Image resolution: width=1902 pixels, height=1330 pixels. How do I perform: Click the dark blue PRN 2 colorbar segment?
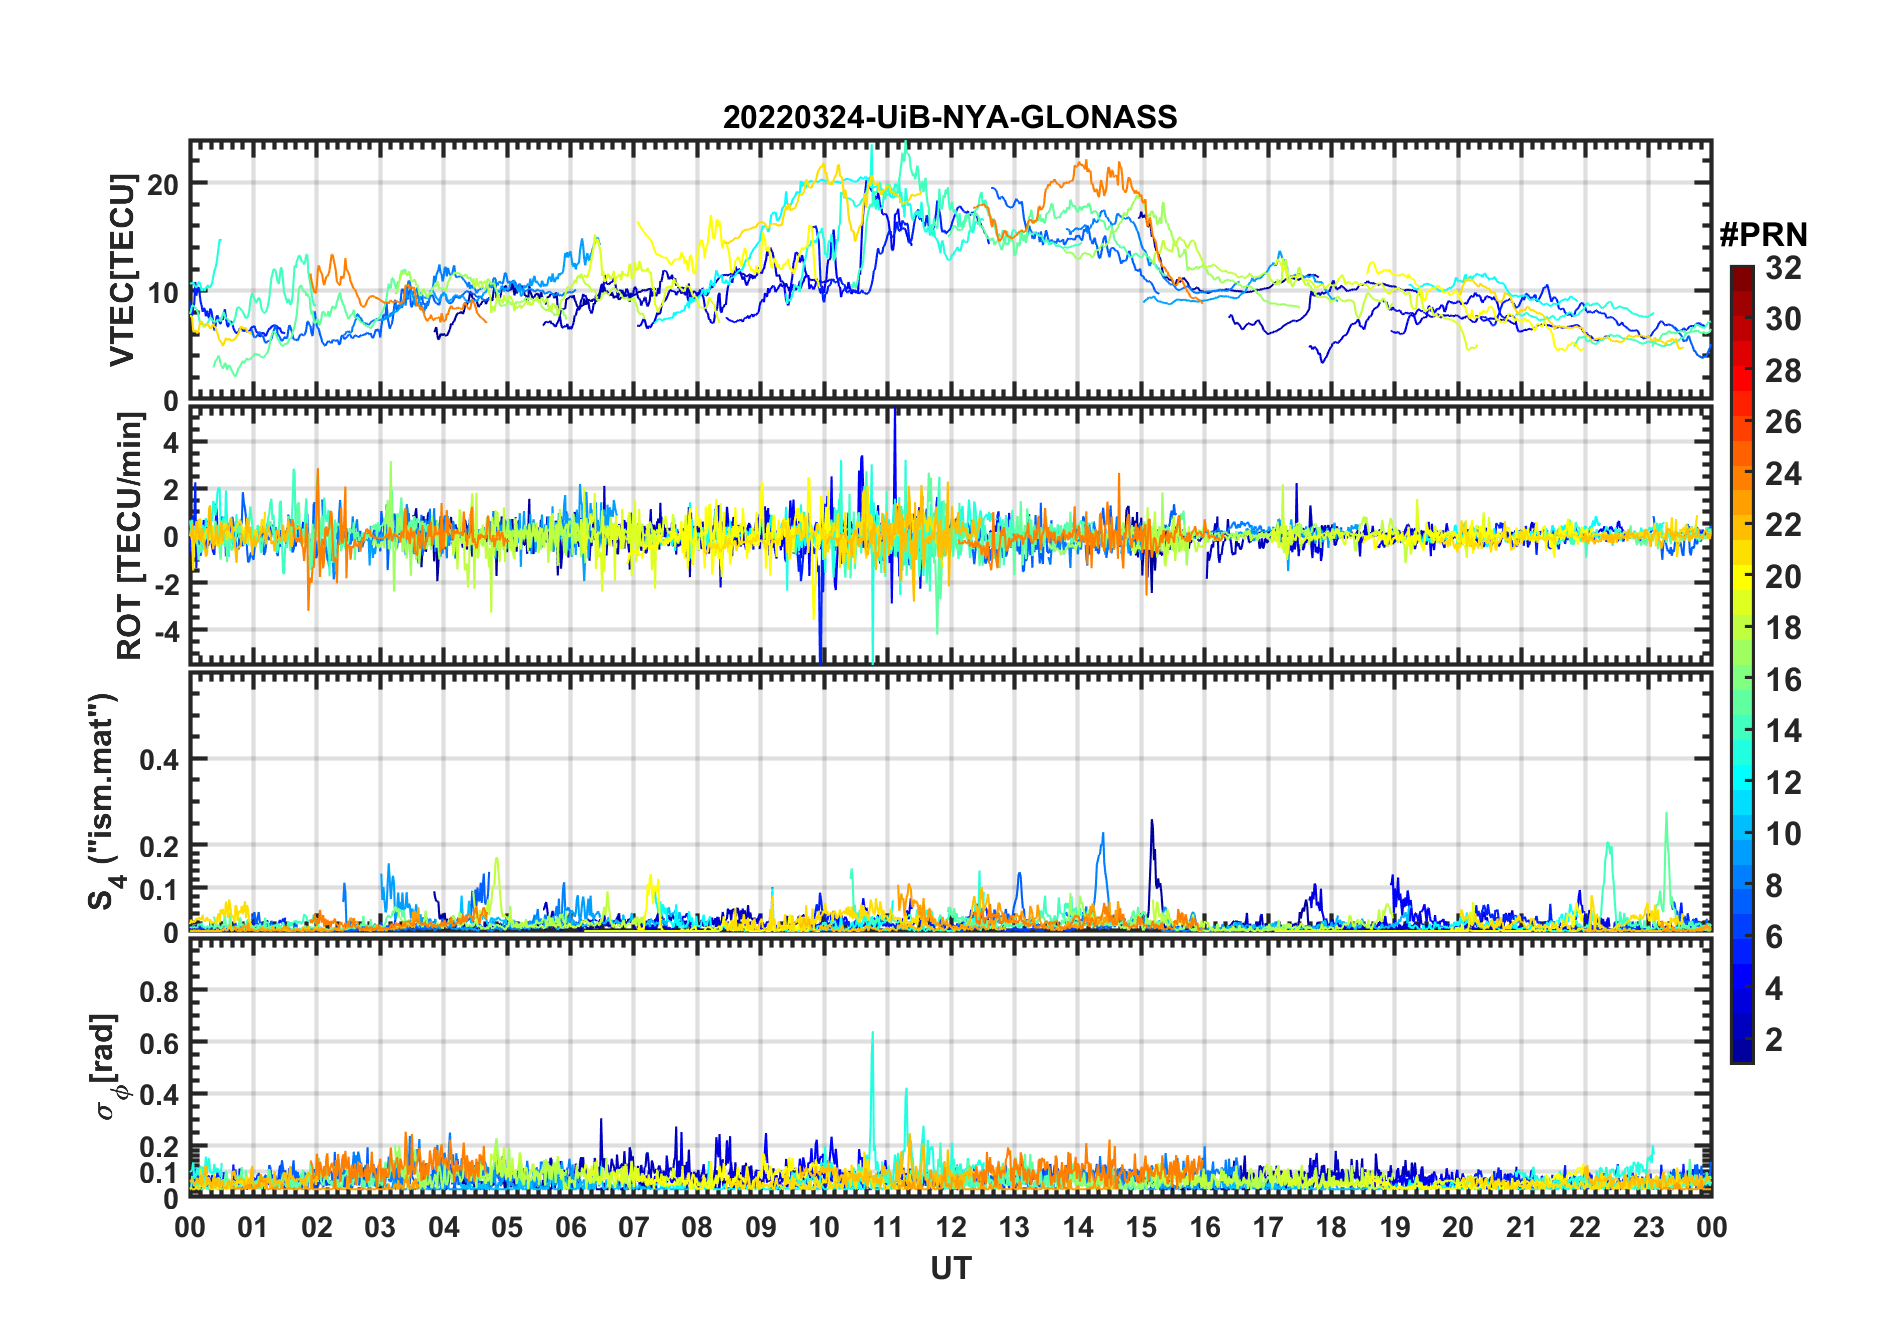pyautogui.click(x=1742, y=1038)
